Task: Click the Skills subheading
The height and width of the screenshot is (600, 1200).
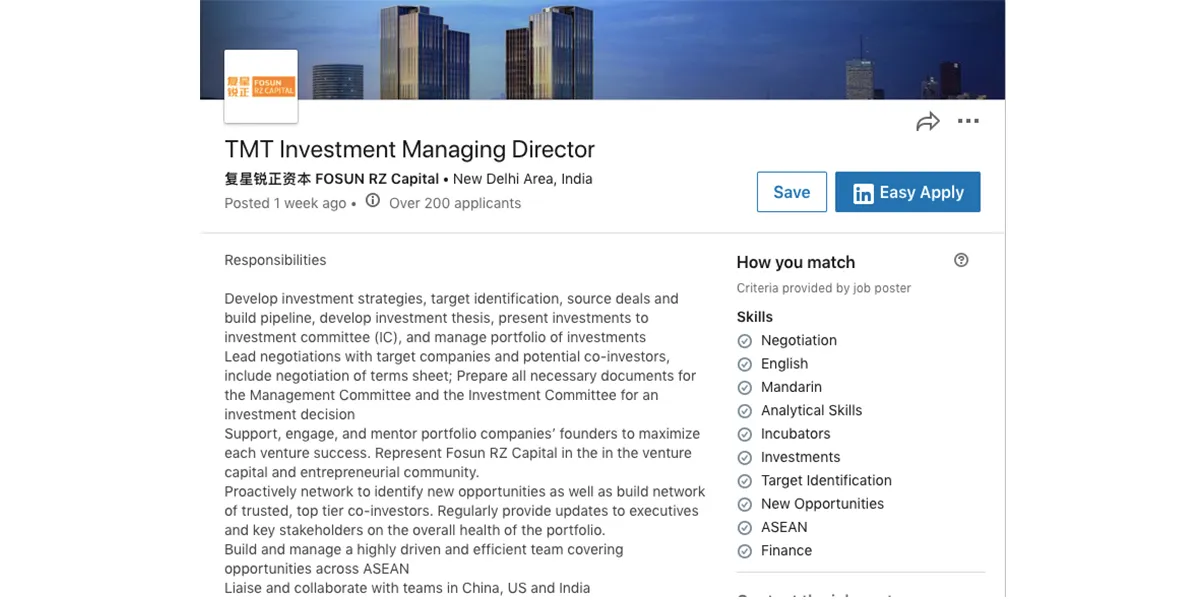Action: click(755, 317)
